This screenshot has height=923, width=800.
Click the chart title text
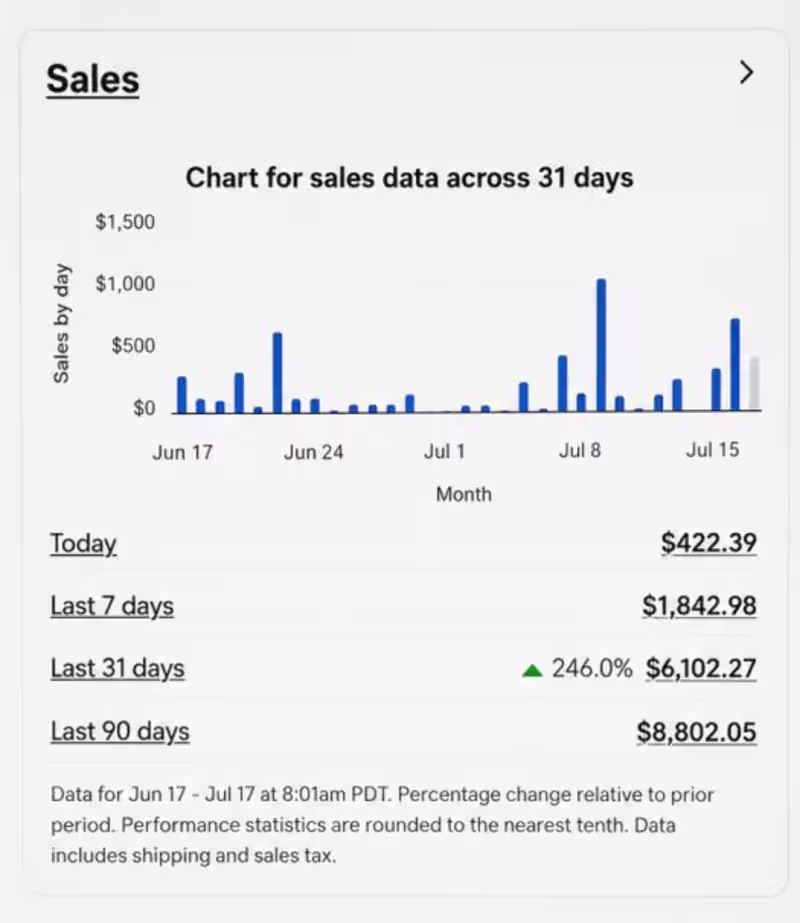409,177
